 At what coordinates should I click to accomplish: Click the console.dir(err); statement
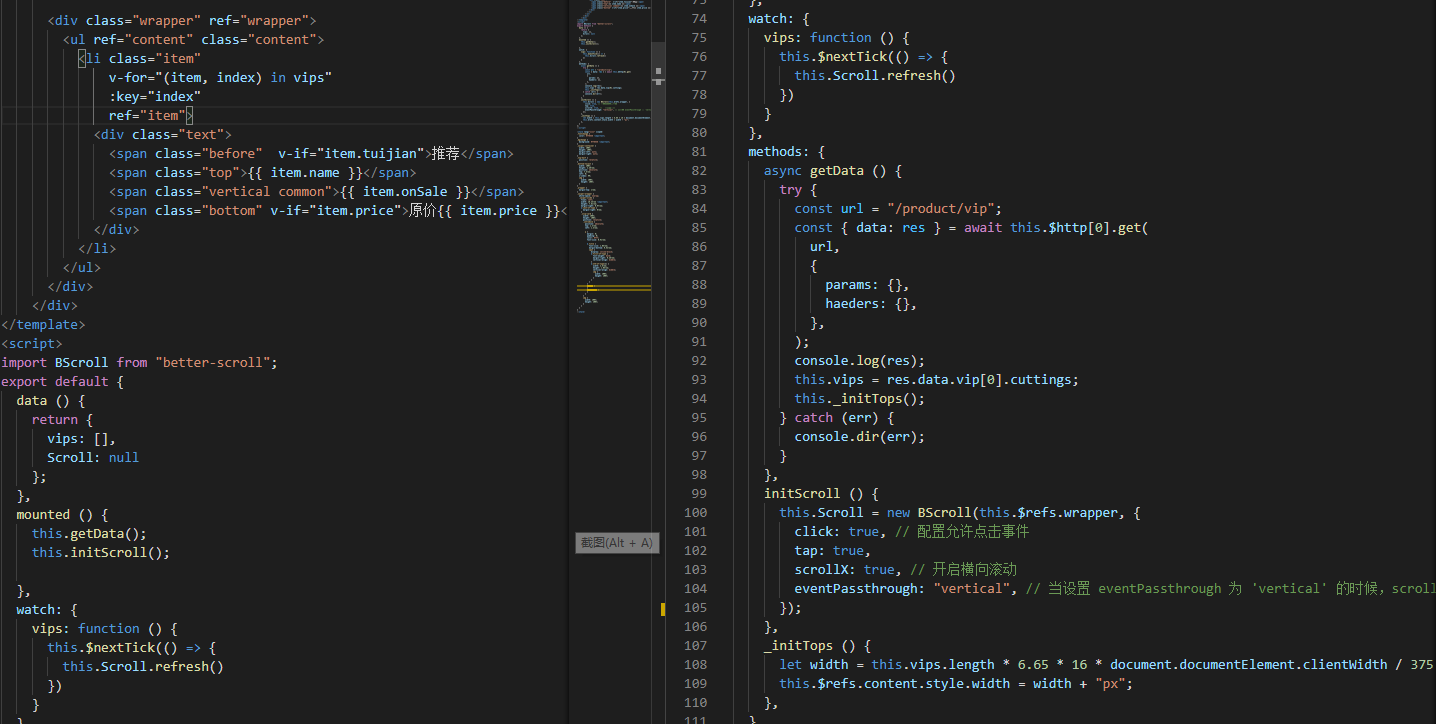pyautogui.click(x=860, y=437)
